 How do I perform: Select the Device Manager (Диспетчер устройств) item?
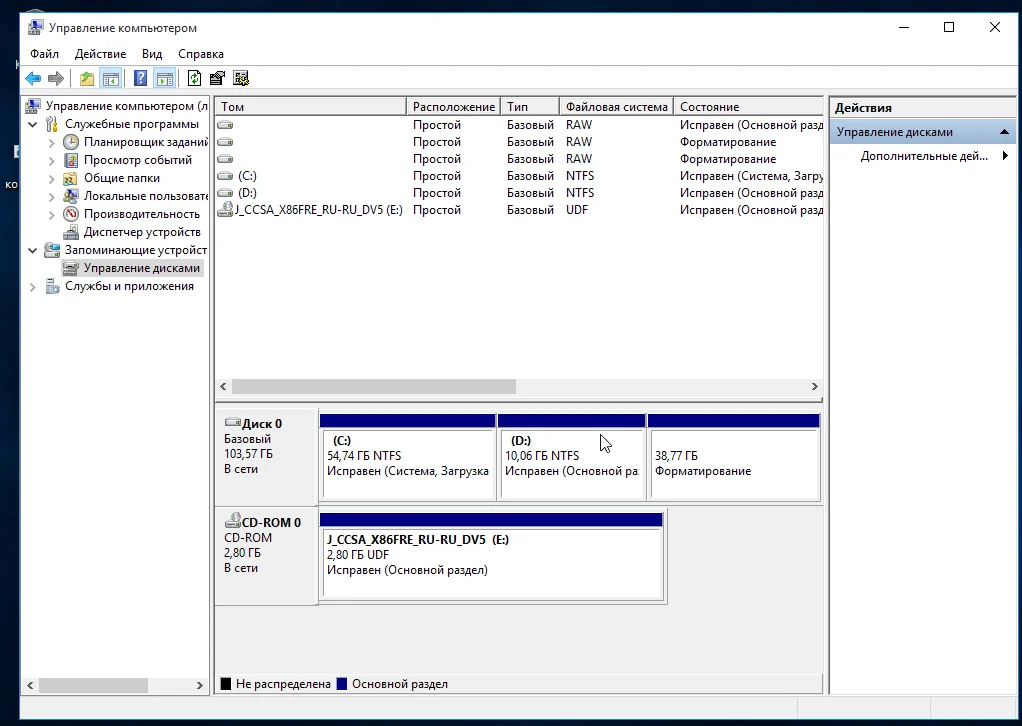[x=141, y=232]
